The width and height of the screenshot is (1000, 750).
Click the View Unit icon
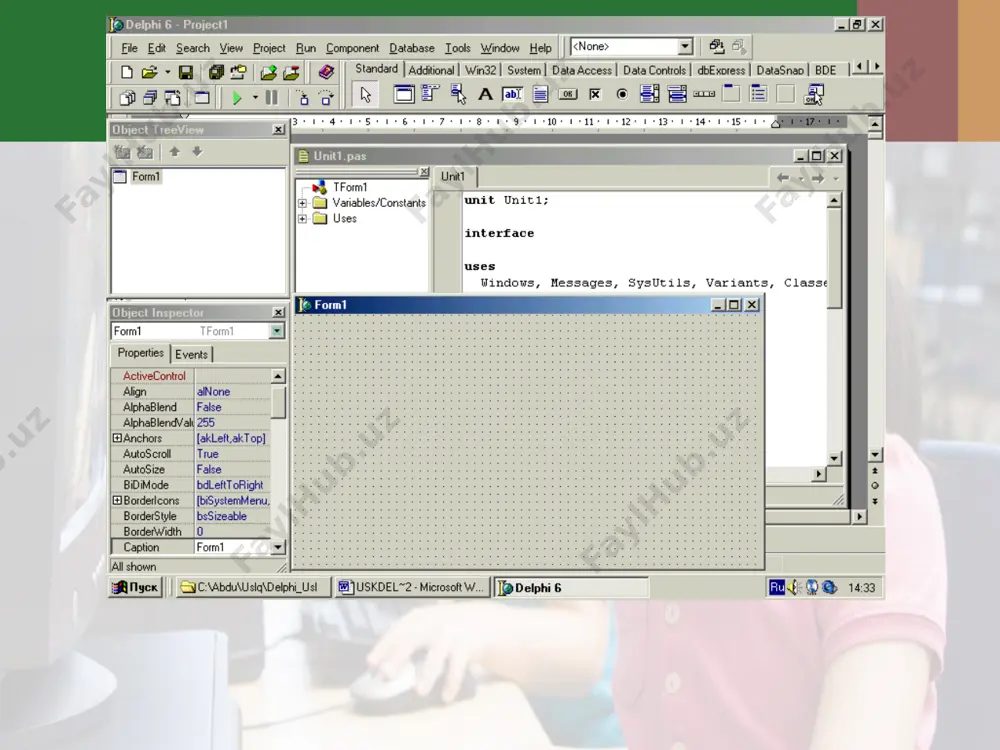(127, 98)
